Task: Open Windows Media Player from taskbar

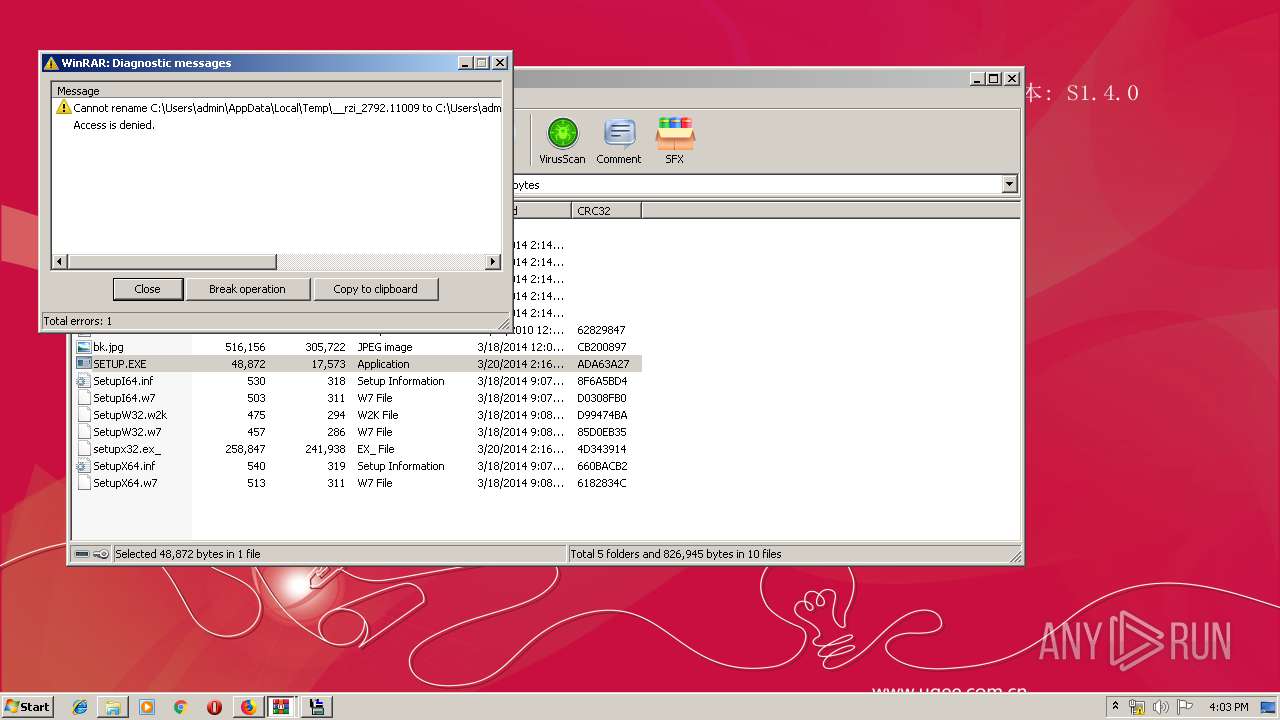Action: (x=147, y=707)
